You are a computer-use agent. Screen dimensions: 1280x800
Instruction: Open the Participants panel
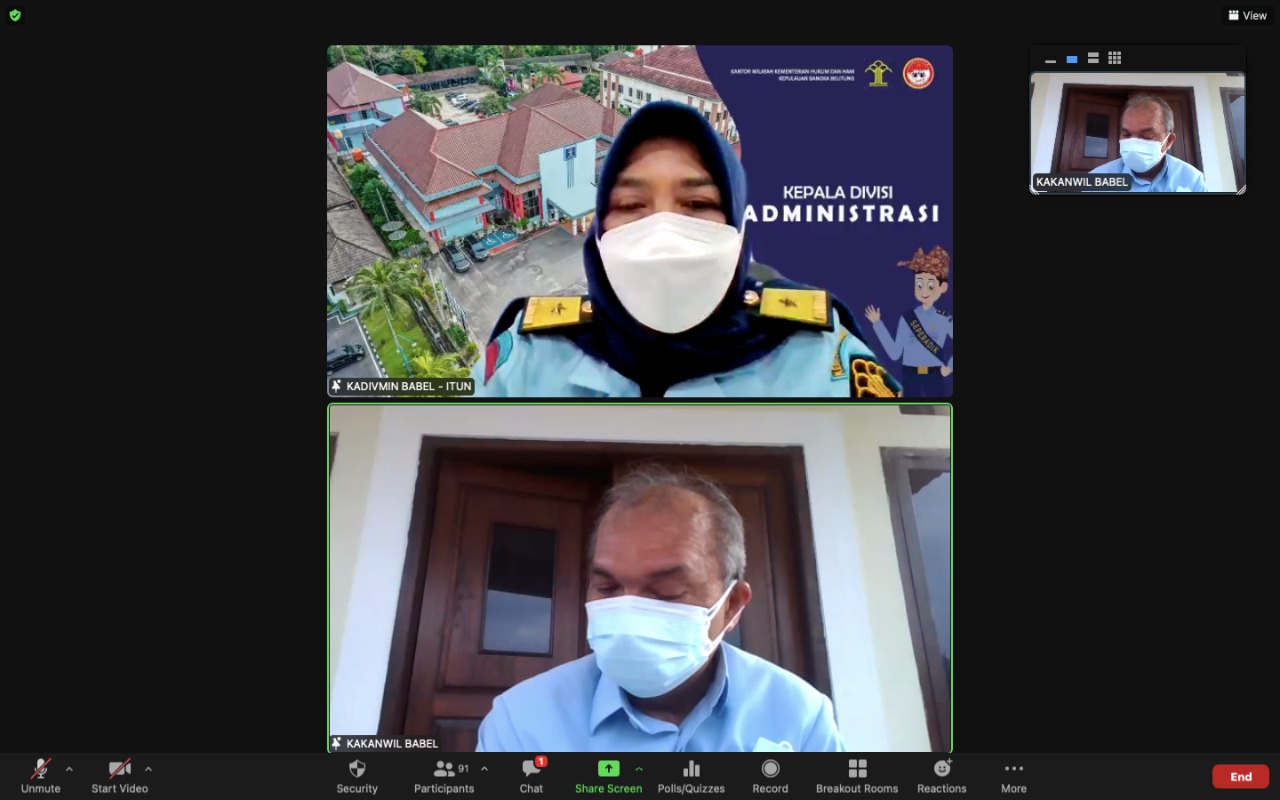click(x=444, y=775)
